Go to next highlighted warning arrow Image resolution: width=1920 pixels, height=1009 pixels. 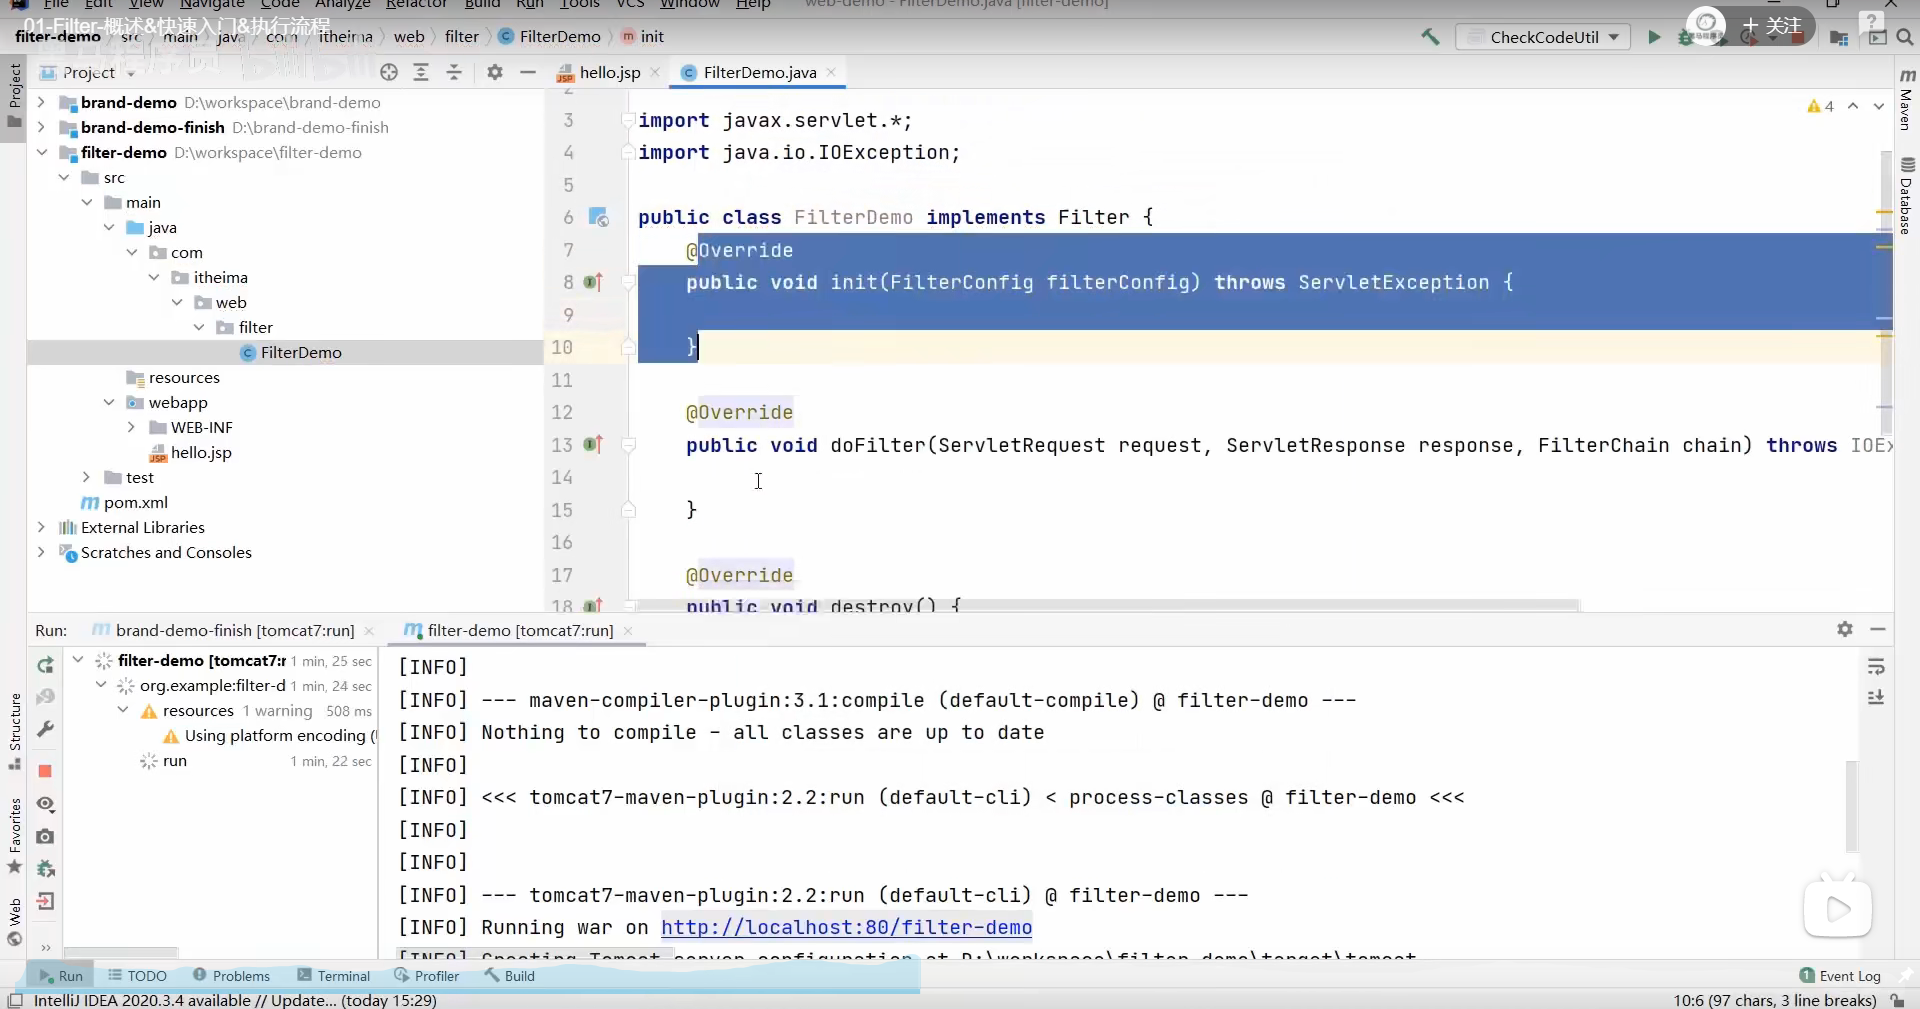pos(1879,106)
